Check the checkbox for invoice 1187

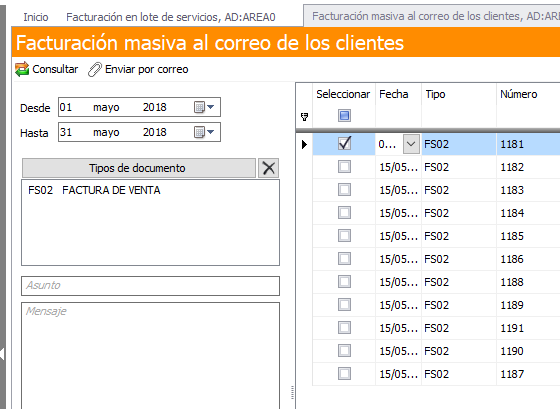tap(344, 374)
